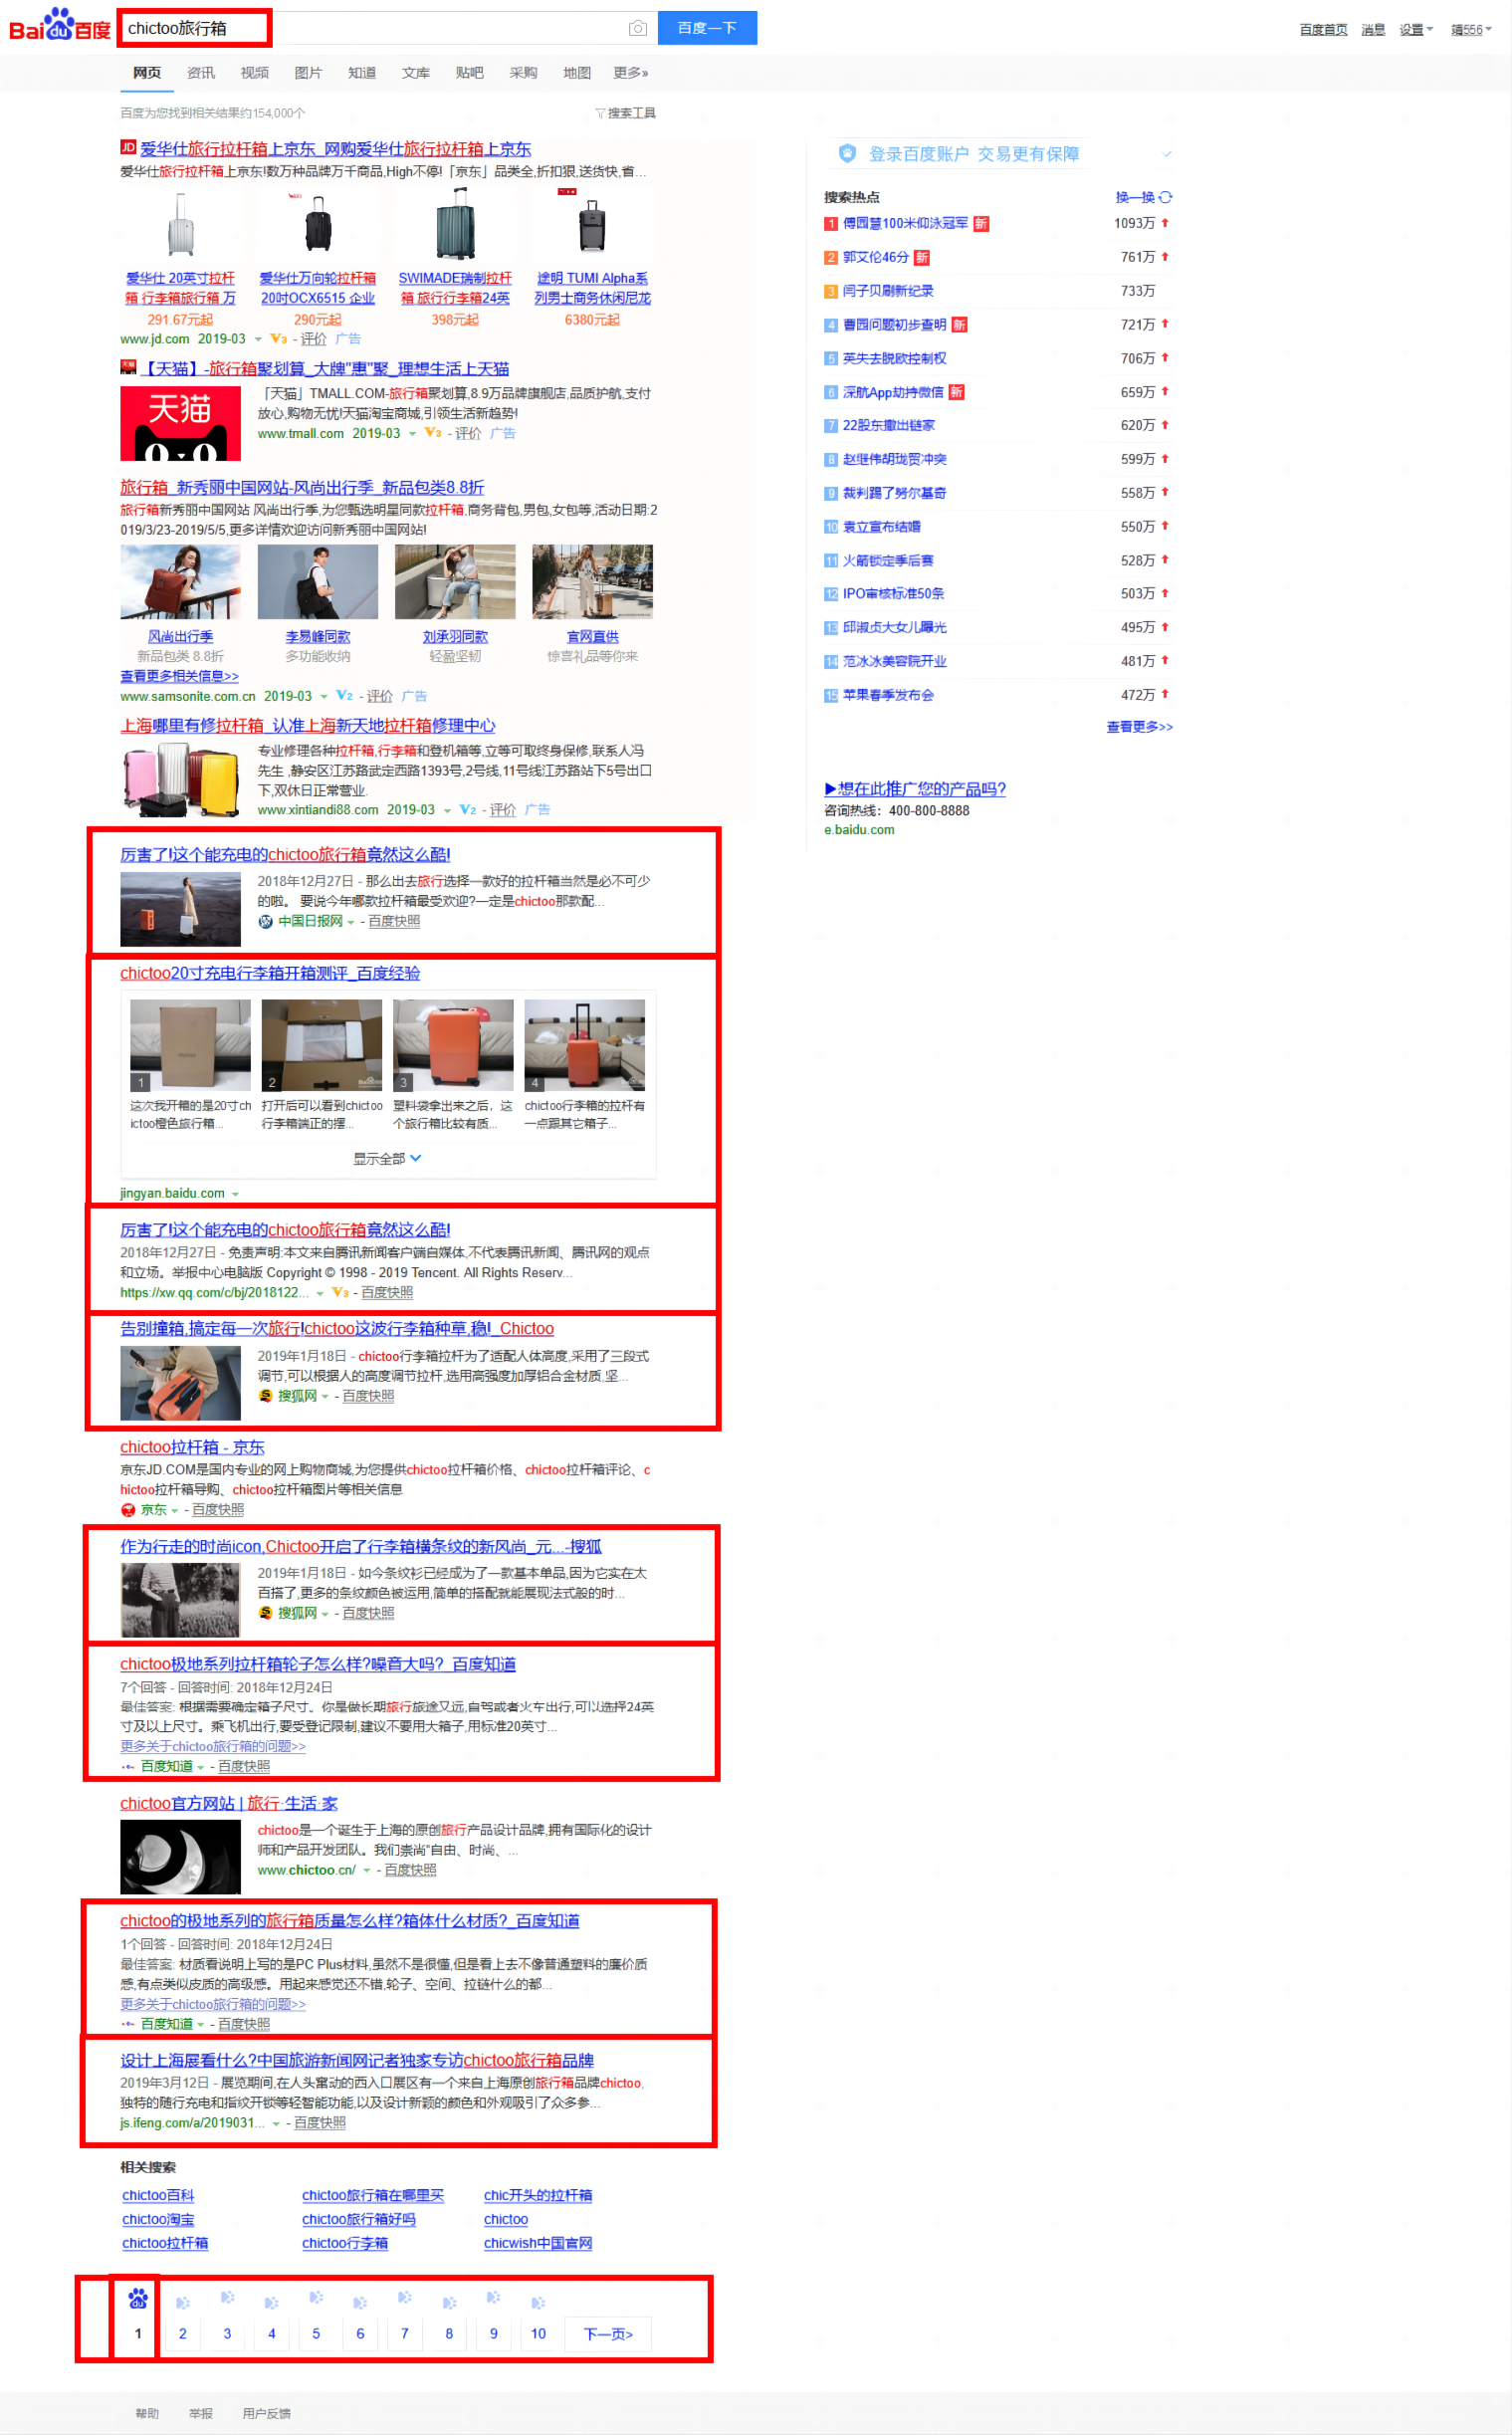Switch to the 知道 tab
1512x2435 pixels.
pyautogui.click(x=362, y=73)
